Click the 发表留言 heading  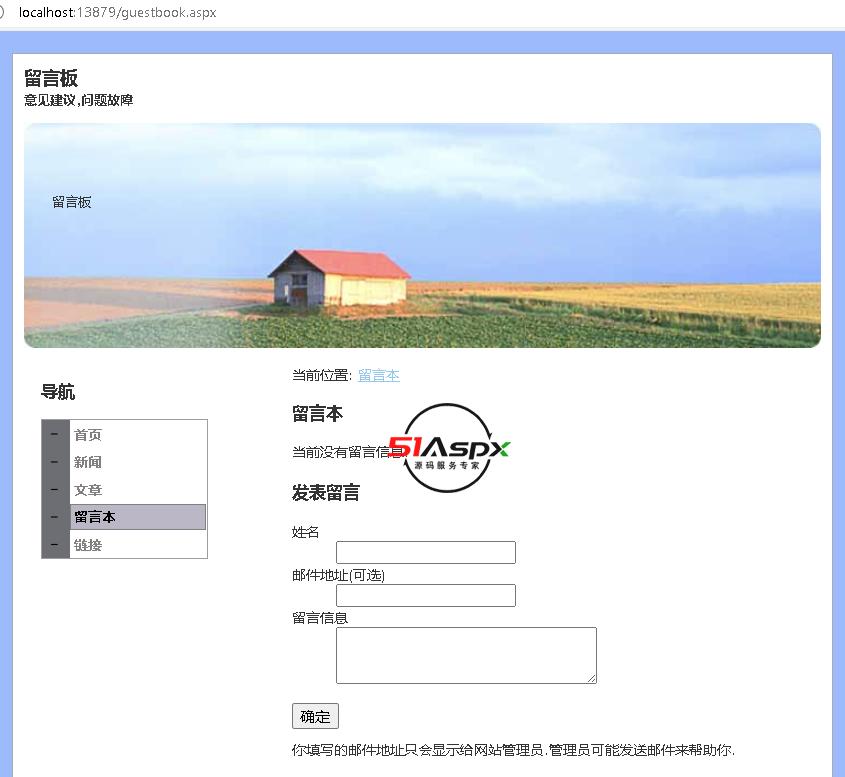click(x=325, y=492)
